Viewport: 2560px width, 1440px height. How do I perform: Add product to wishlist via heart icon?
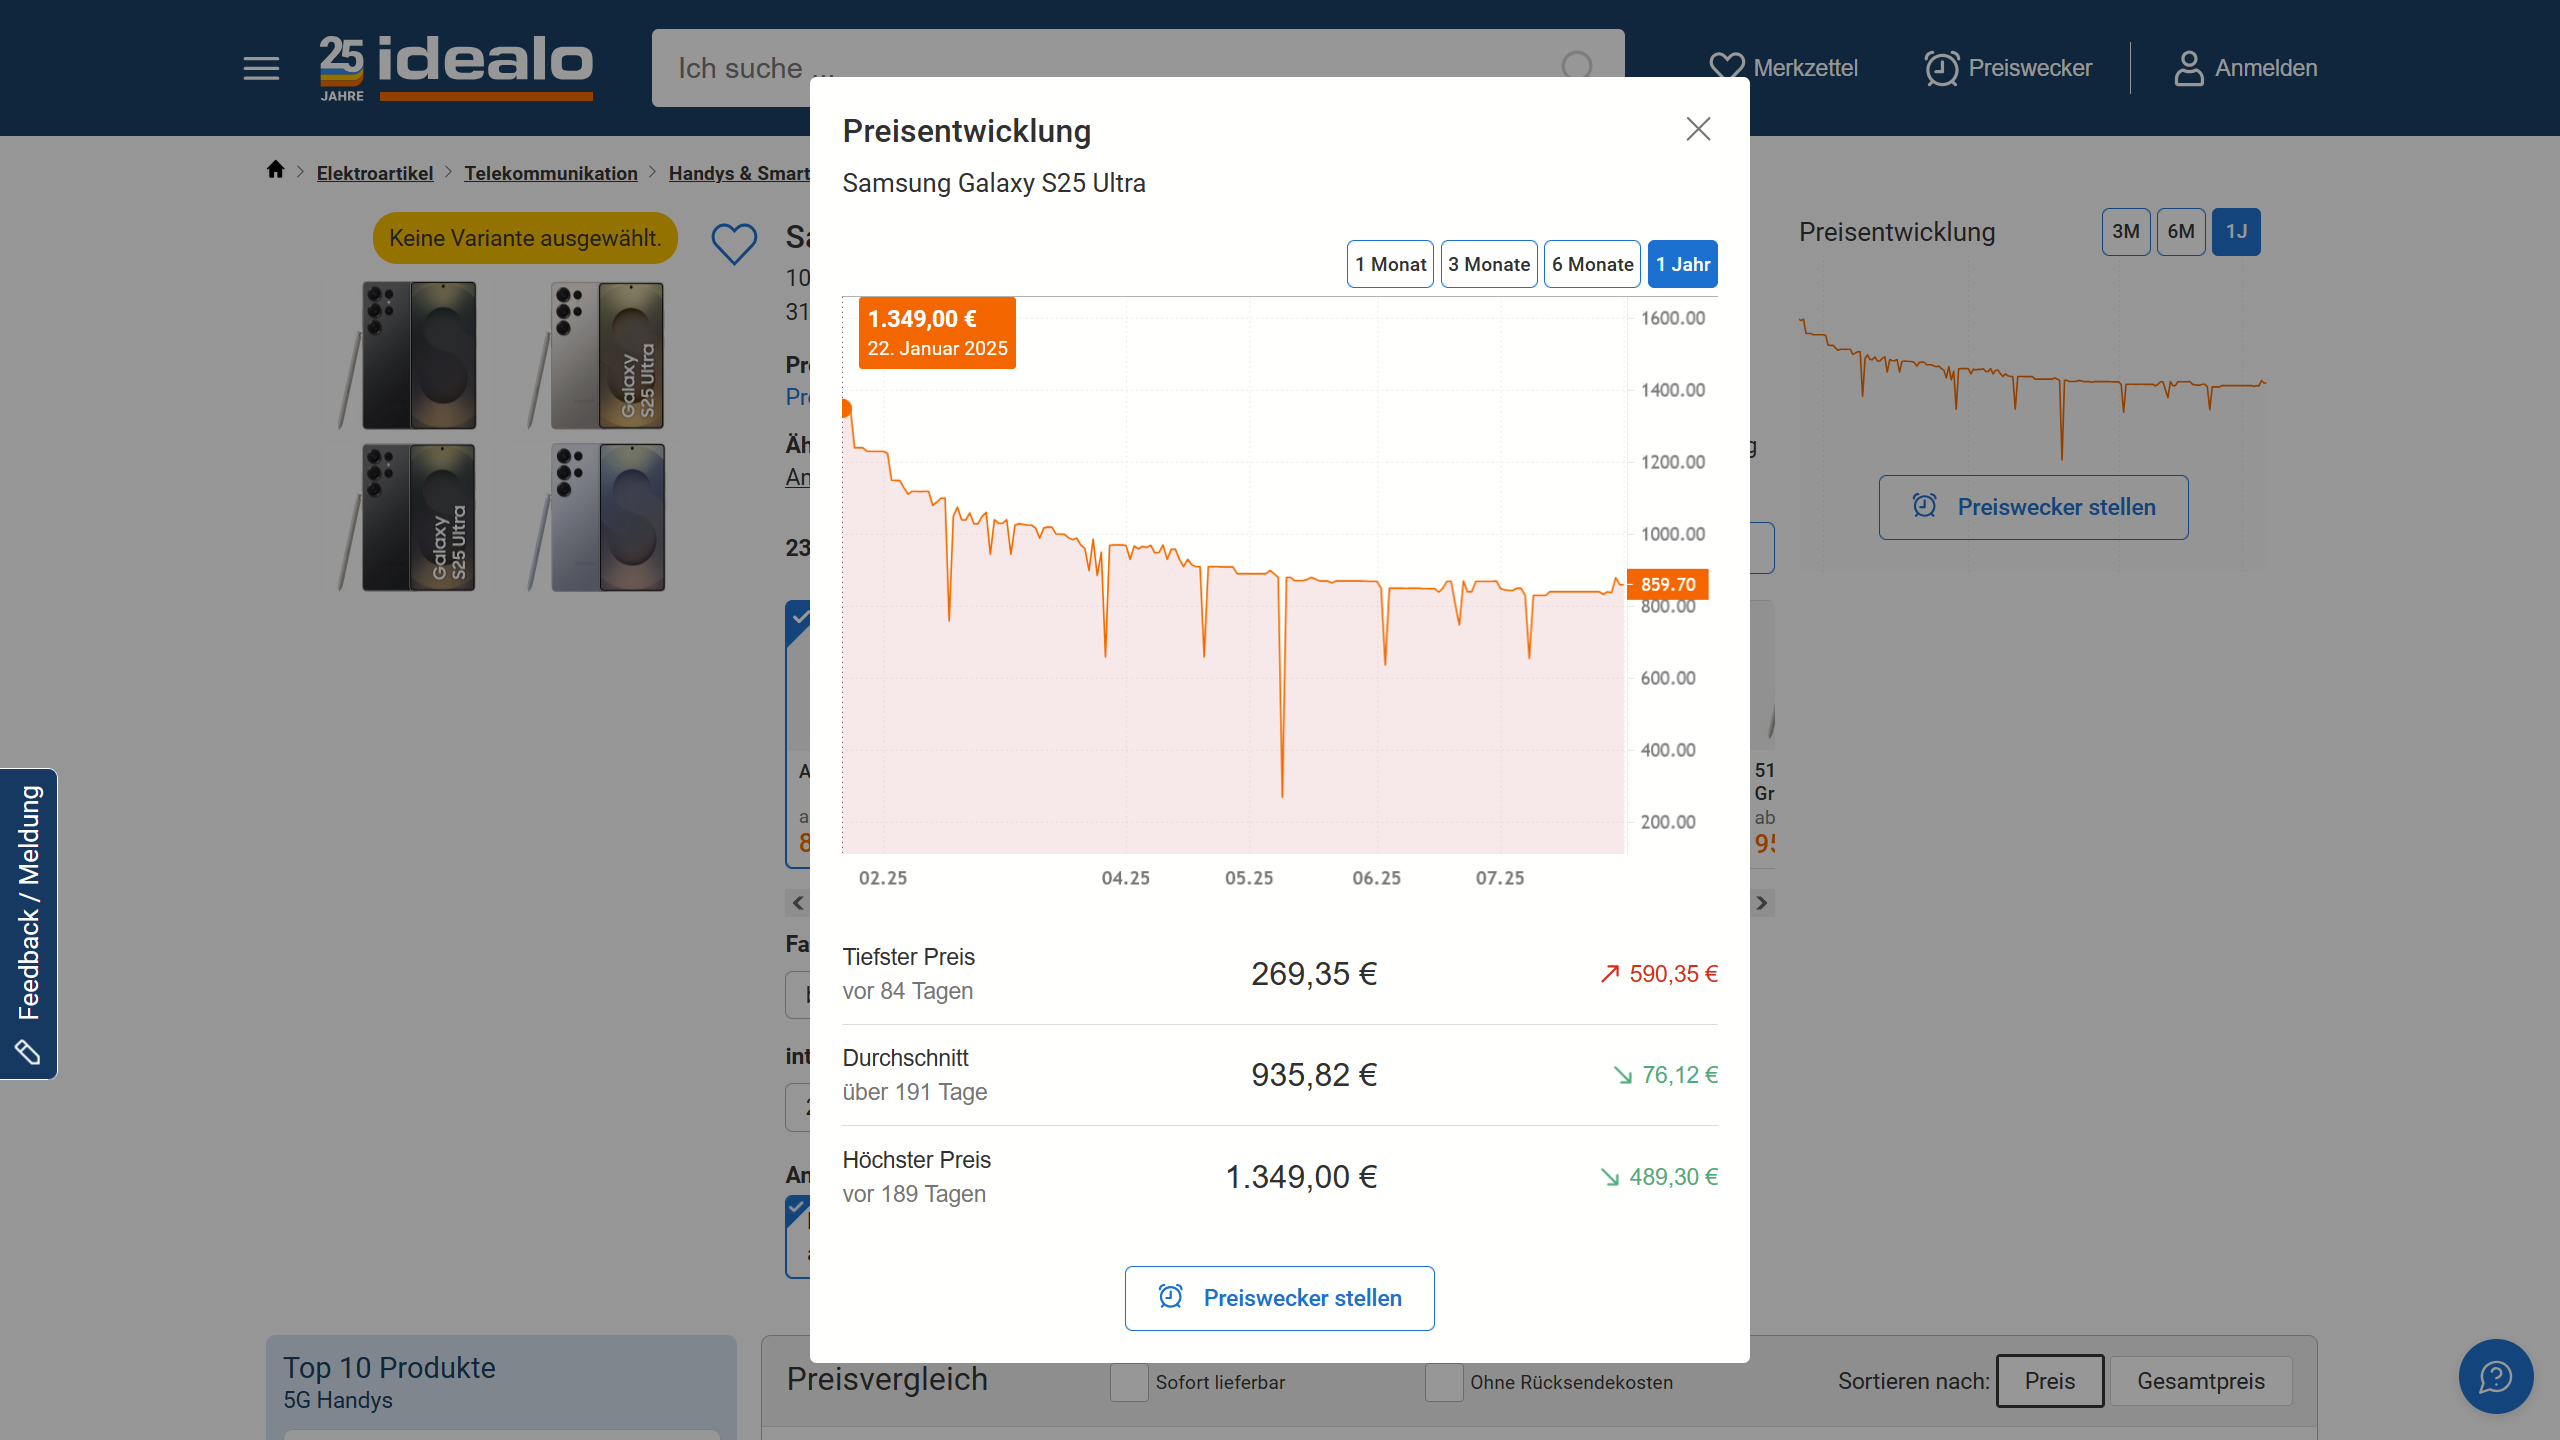pyautogui.click(x=734, y=243)
